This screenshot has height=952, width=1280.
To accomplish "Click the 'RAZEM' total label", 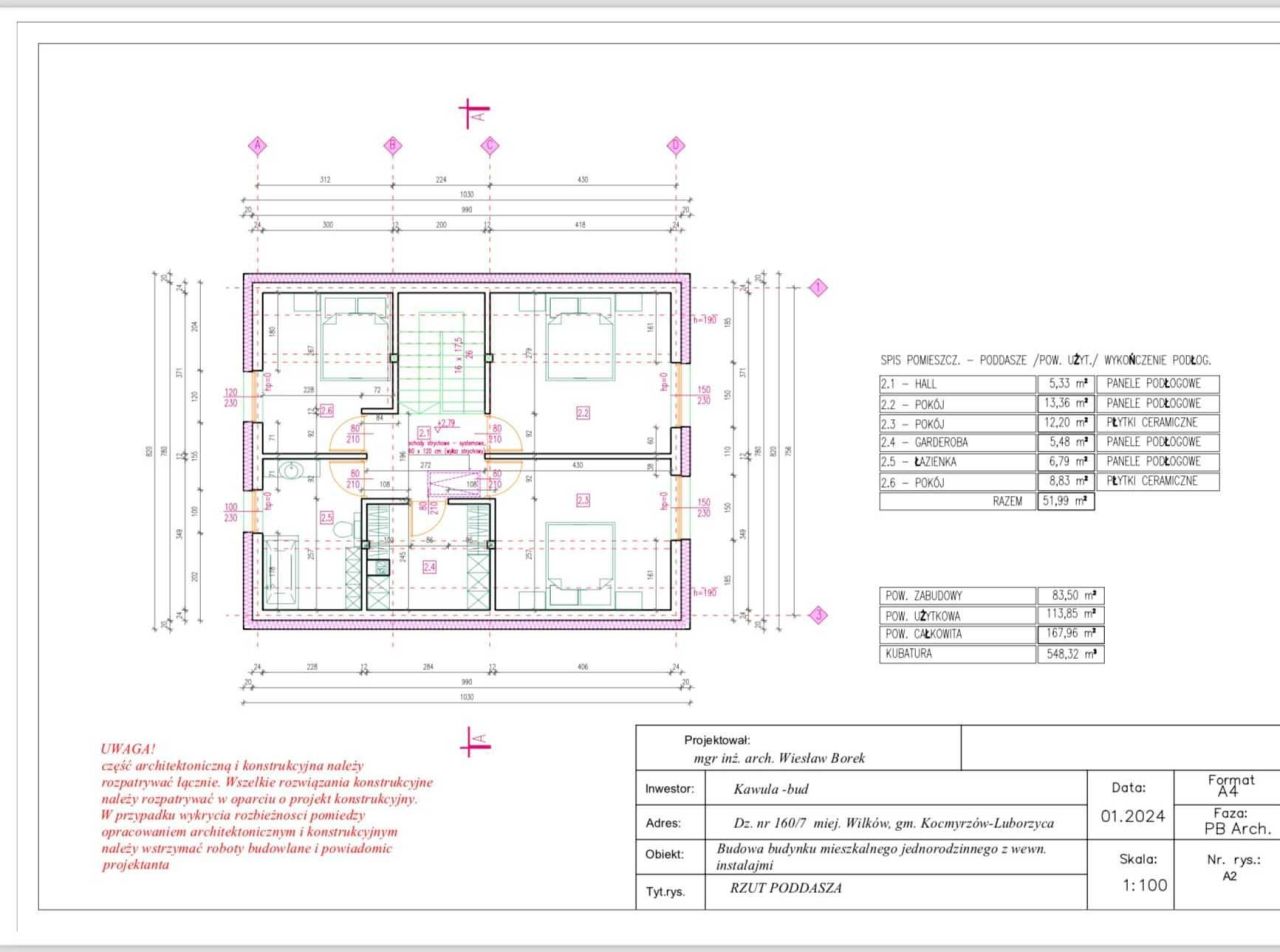I will 1007,502.
